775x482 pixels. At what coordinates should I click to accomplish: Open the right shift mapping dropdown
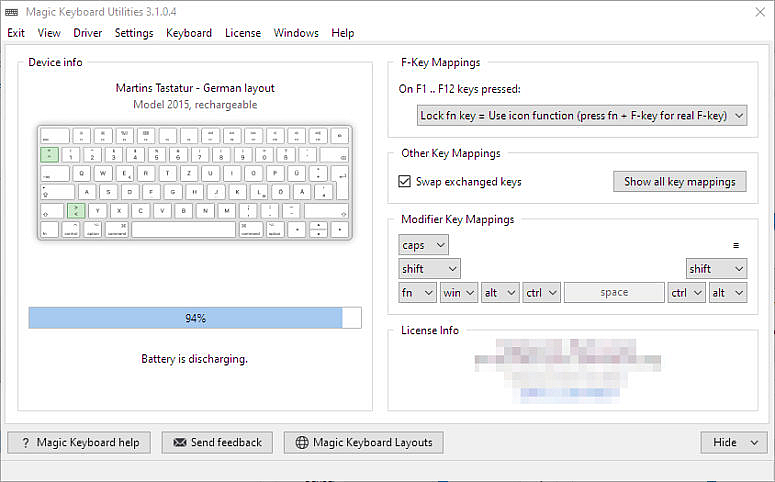tap(716, 269)
